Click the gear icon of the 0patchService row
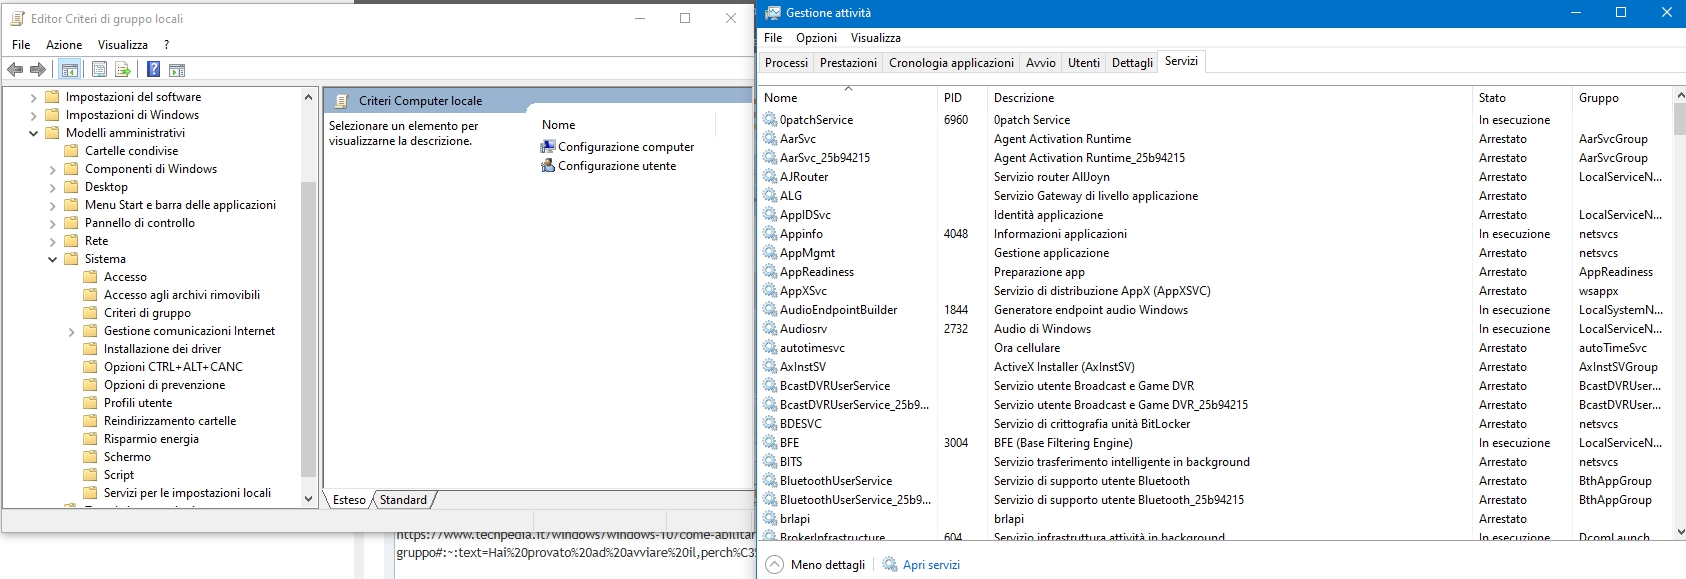The height and width of the screenshot is (579, 1686). [x=770, y=120]
